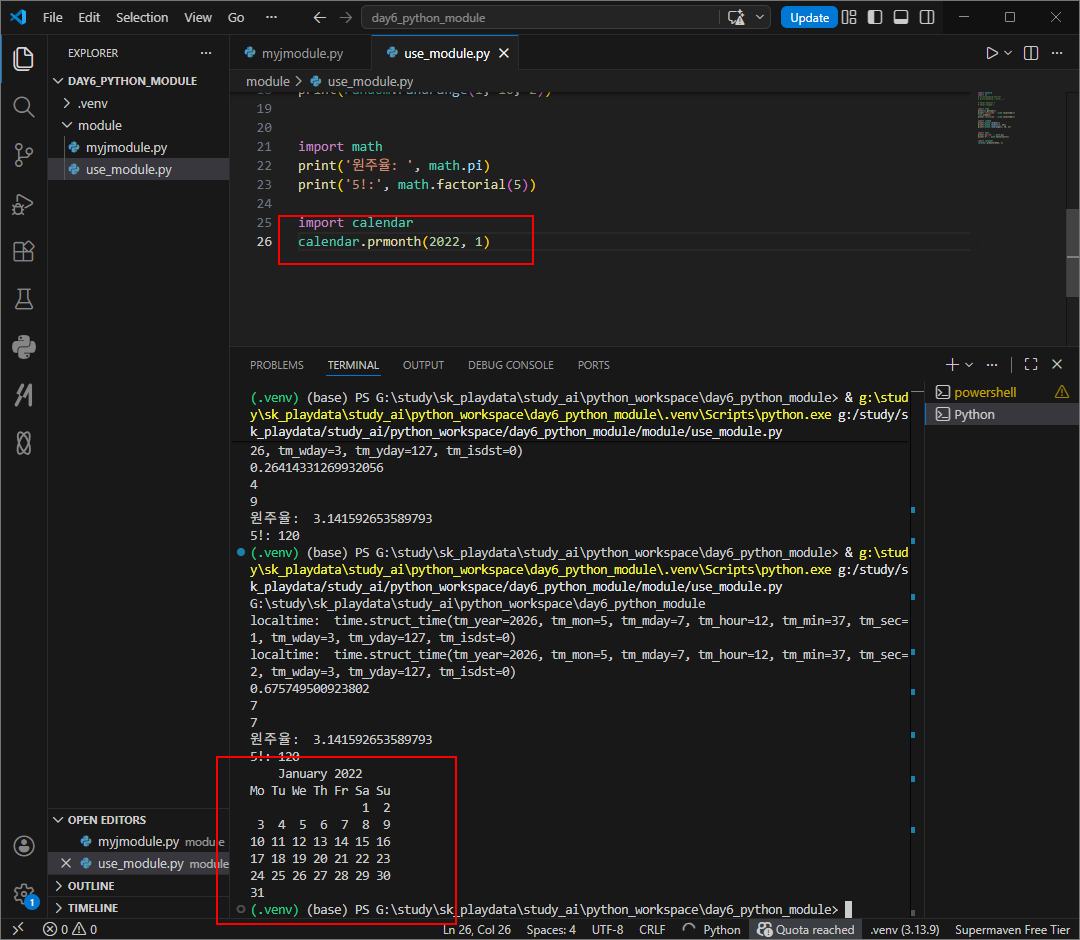
Task: Open the Python extension icon in activity bar
Action: 23,347
